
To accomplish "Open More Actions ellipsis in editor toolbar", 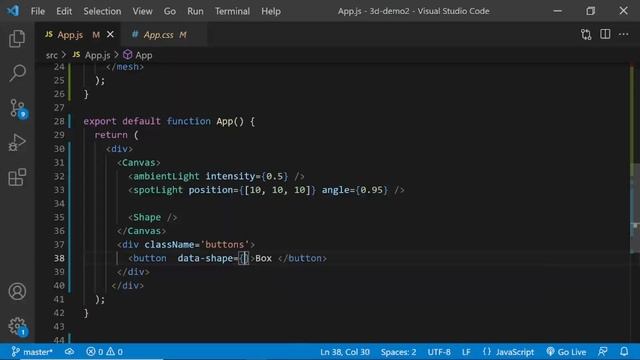I will [x=623, y=34].
